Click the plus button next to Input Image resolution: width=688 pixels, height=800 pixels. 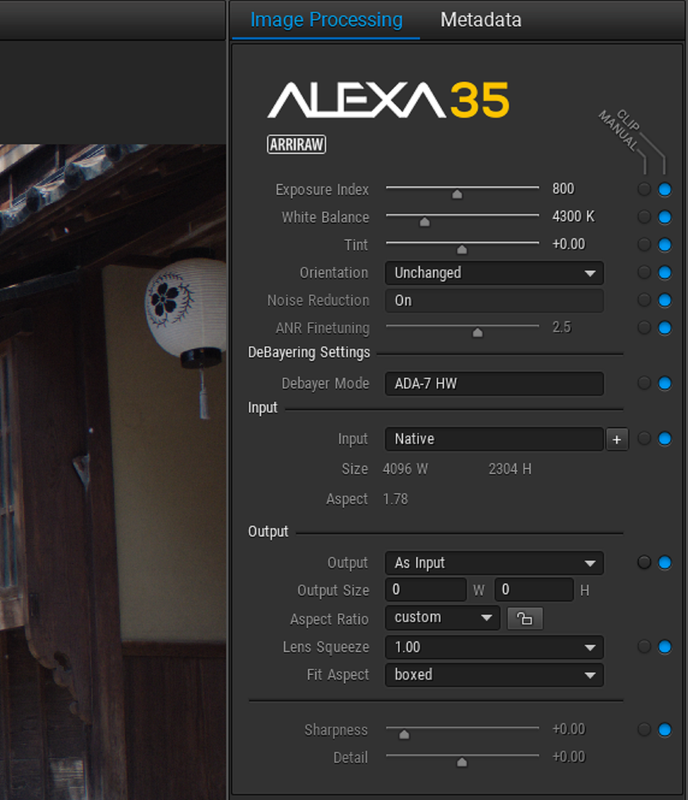point(617,439)
